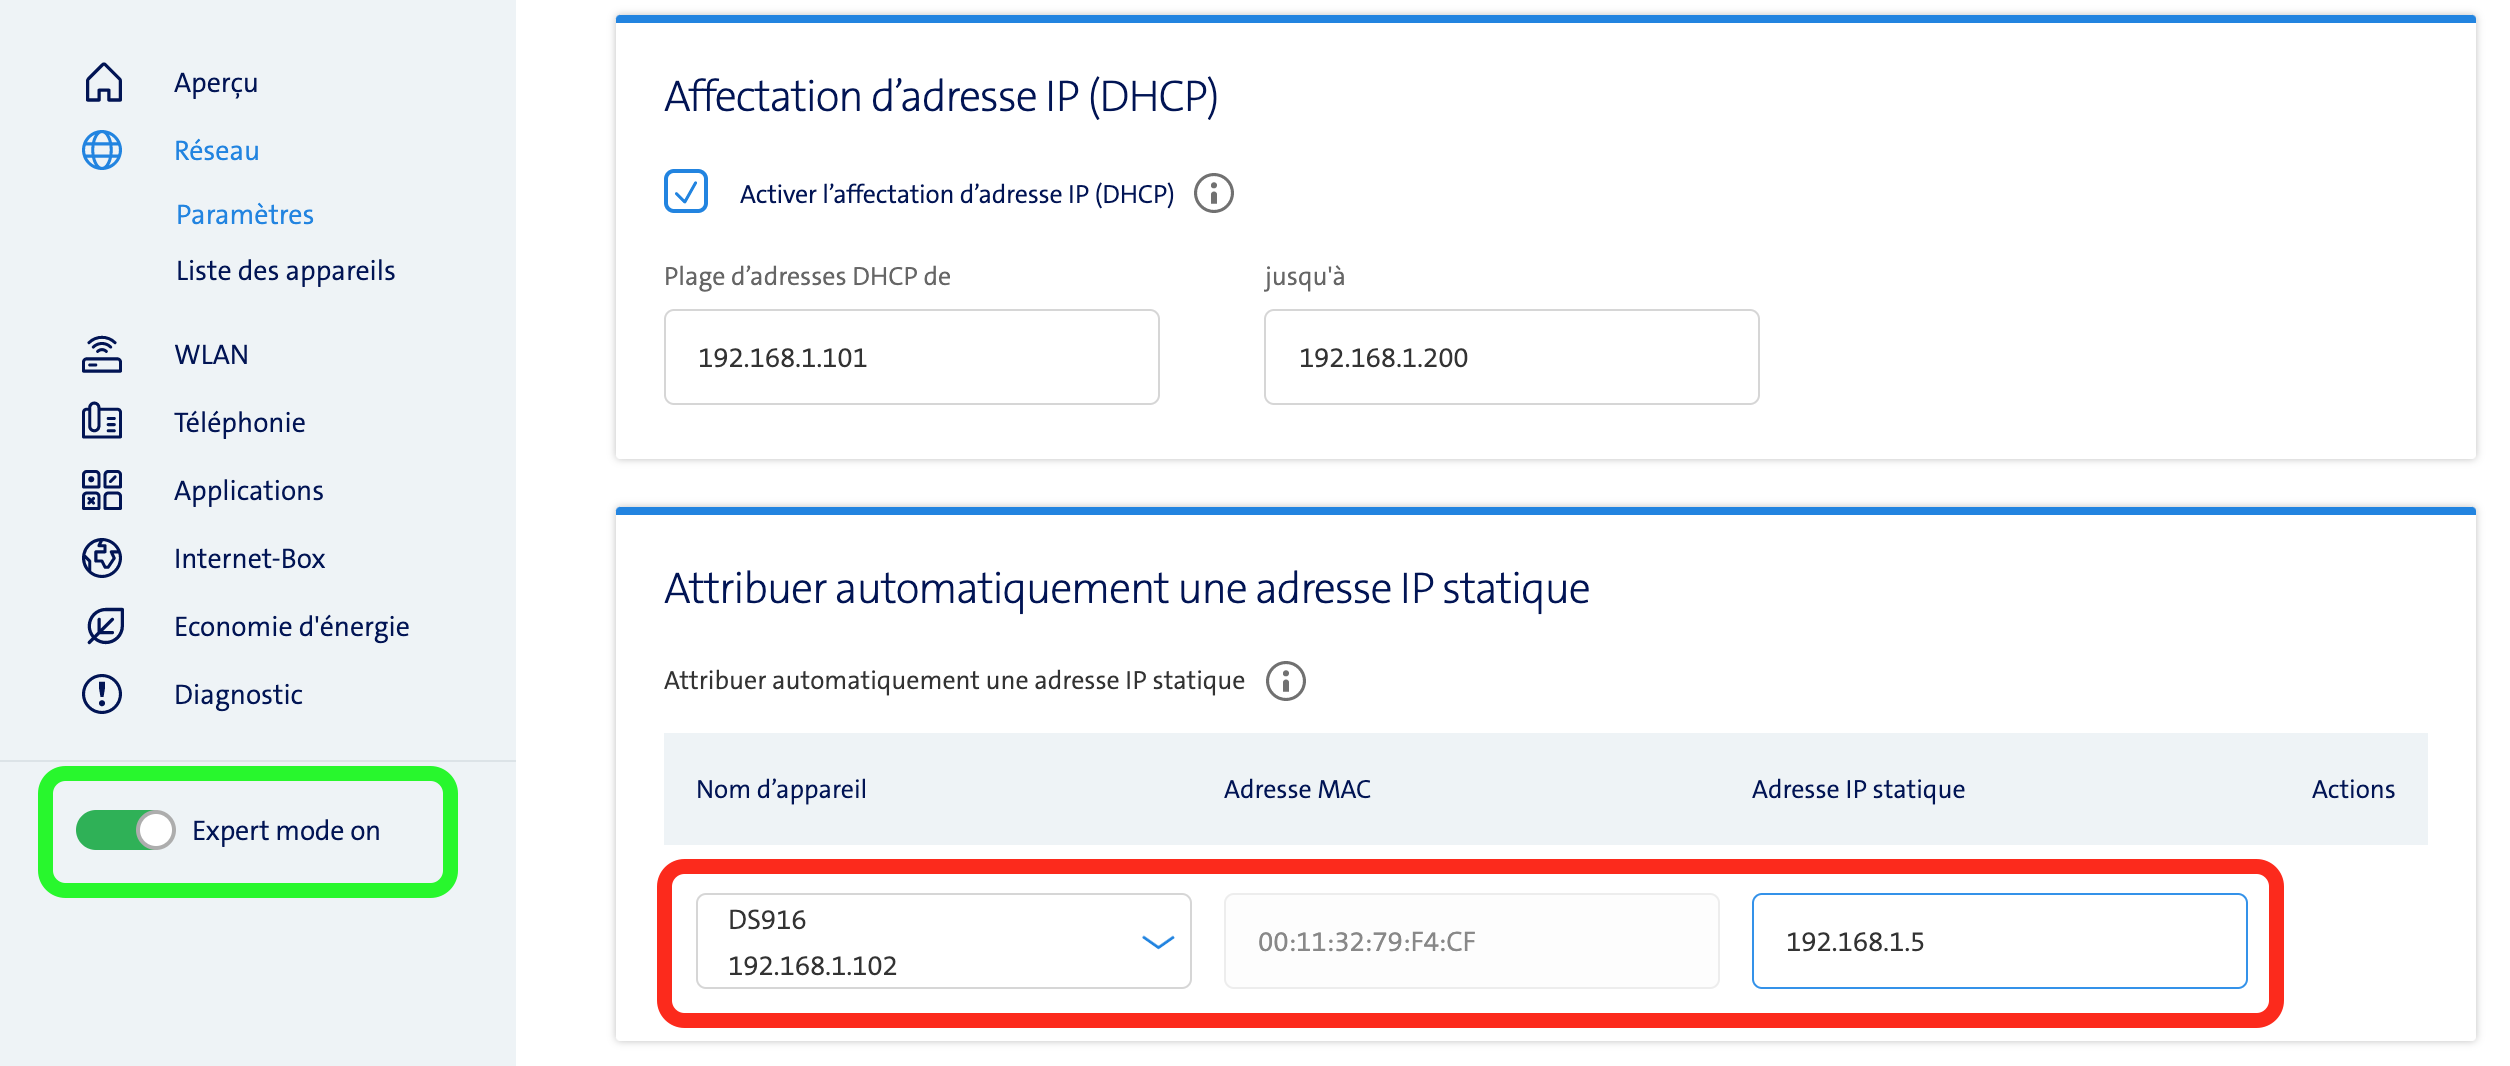
Task: Open the Internet-Box section
Action: pyautogui.click(x=250, y=558)
